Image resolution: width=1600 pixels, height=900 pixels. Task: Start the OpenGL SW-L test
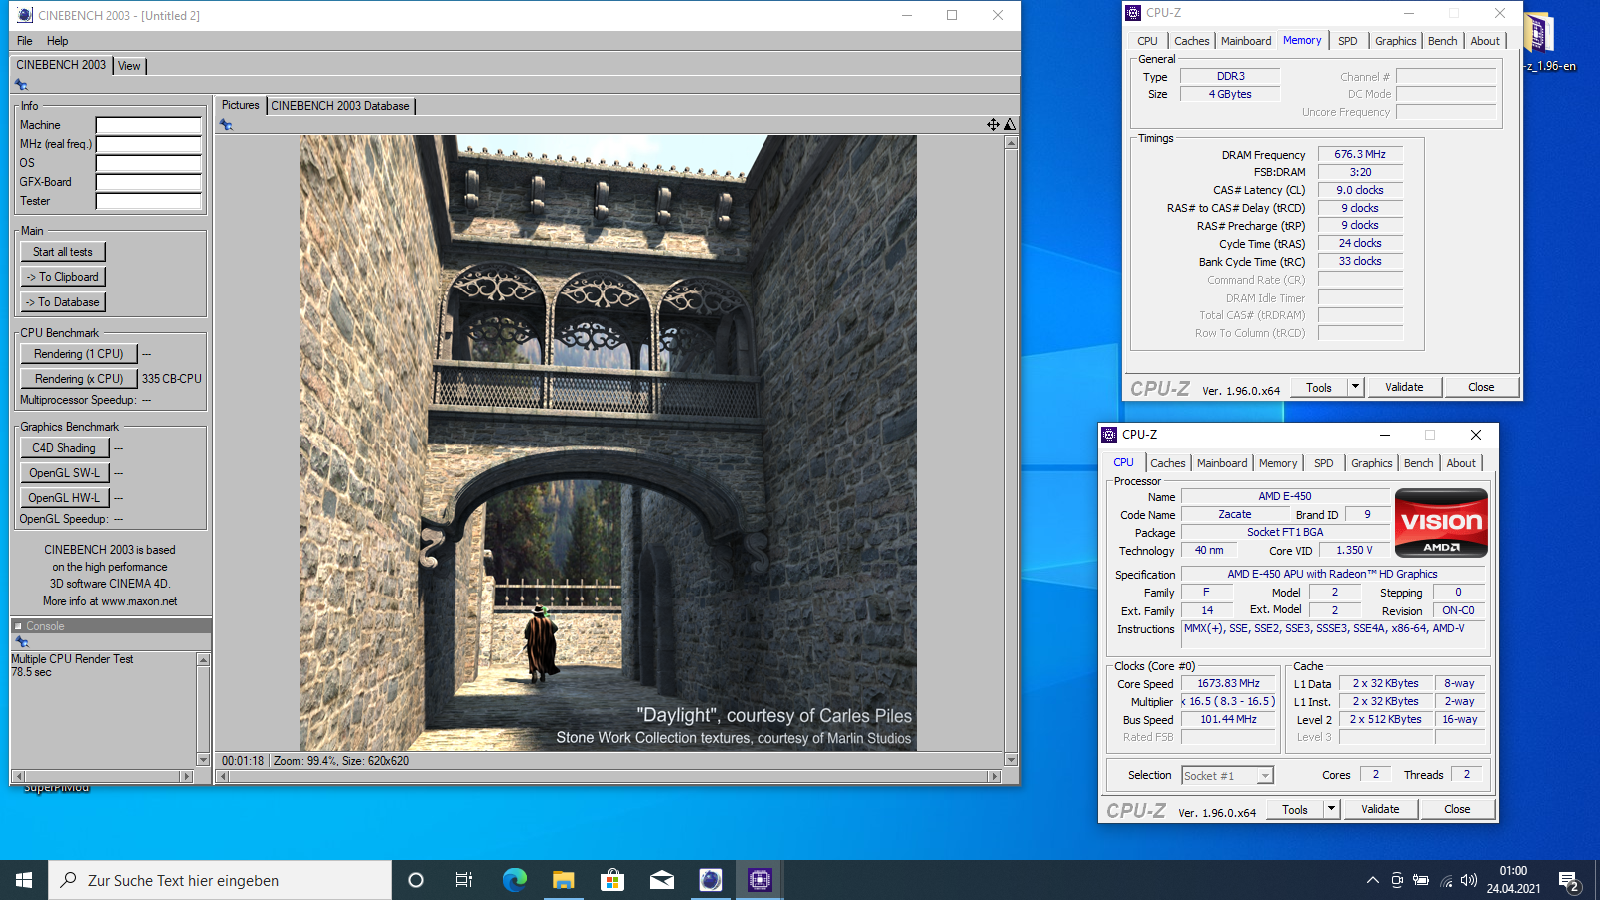64,473
